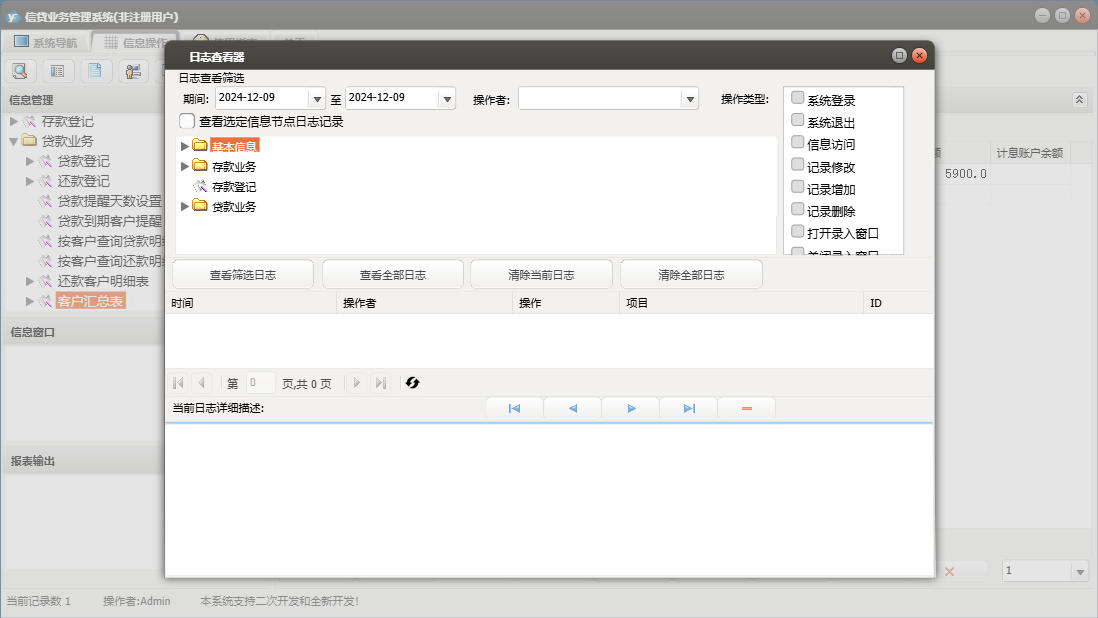Click the 清除全部日志 button
Viewport: 1098px width, 618px height.
point(691,275)
